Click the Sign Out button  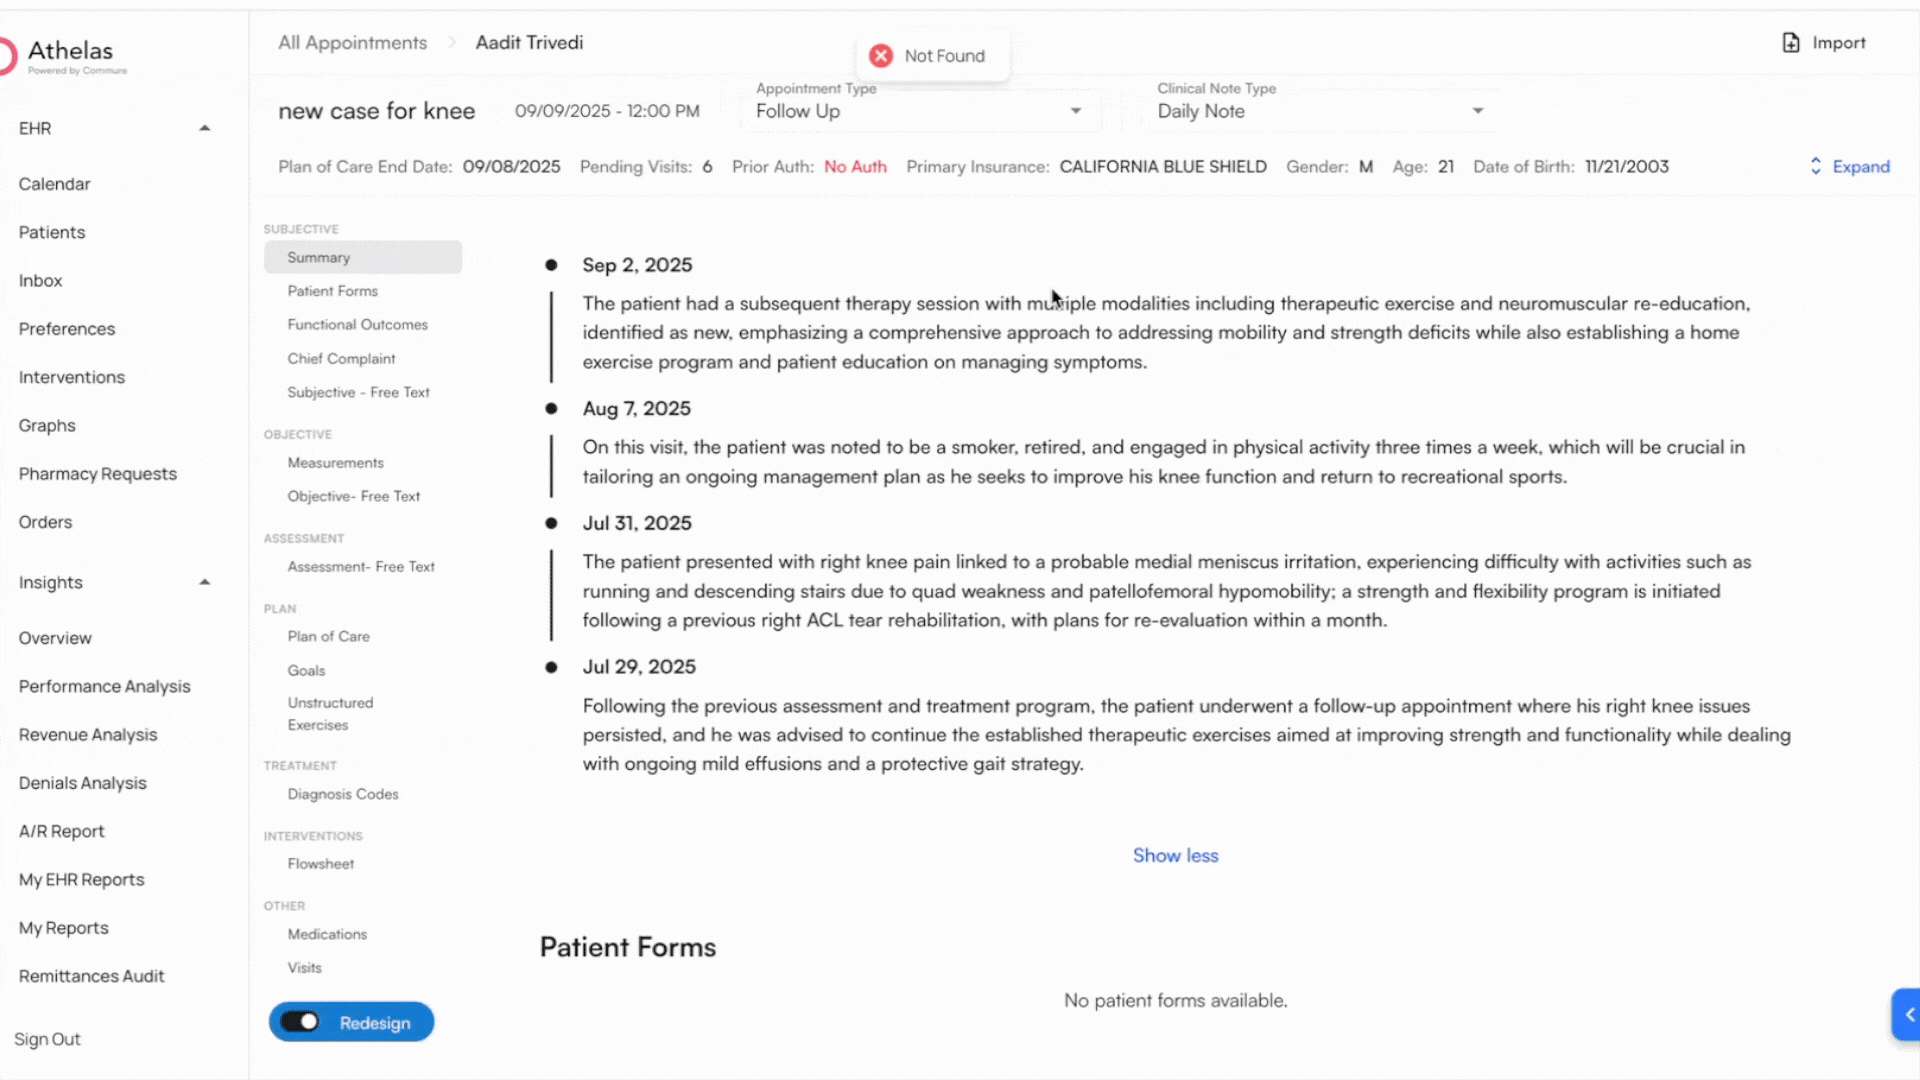(47, 1039)
